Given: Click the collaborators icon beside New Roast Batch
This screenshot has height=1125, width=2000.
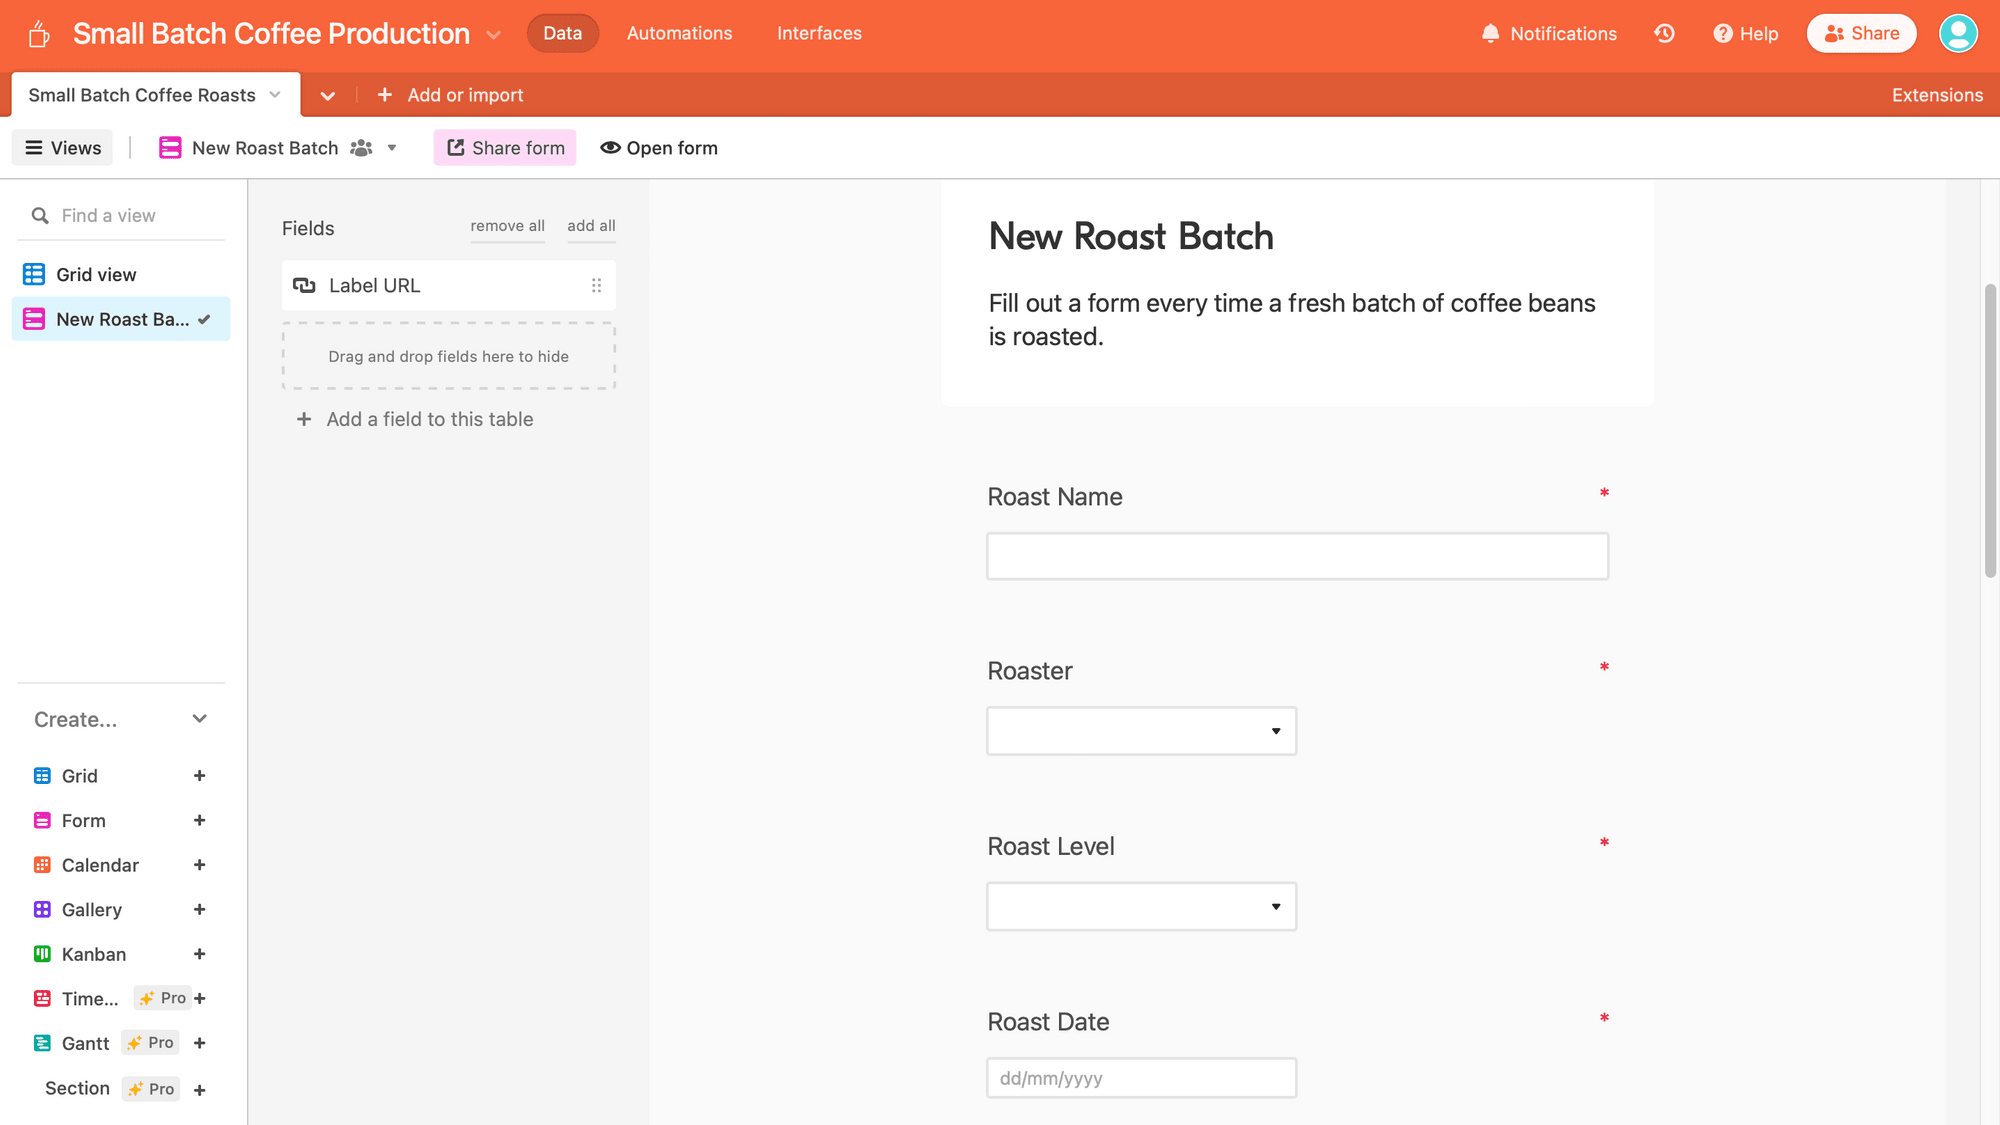Looking at the screenshot, I should click(361, 148).
